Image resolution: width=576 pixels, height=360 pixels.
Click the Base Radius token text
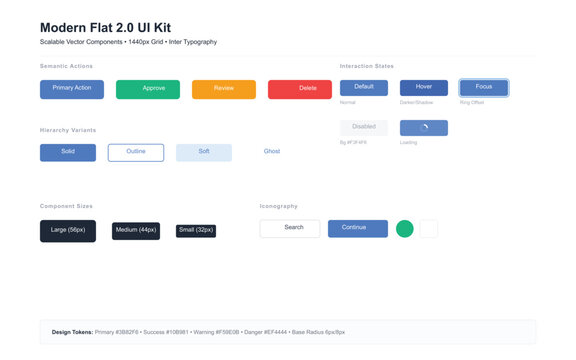click(x=318, y=332)
